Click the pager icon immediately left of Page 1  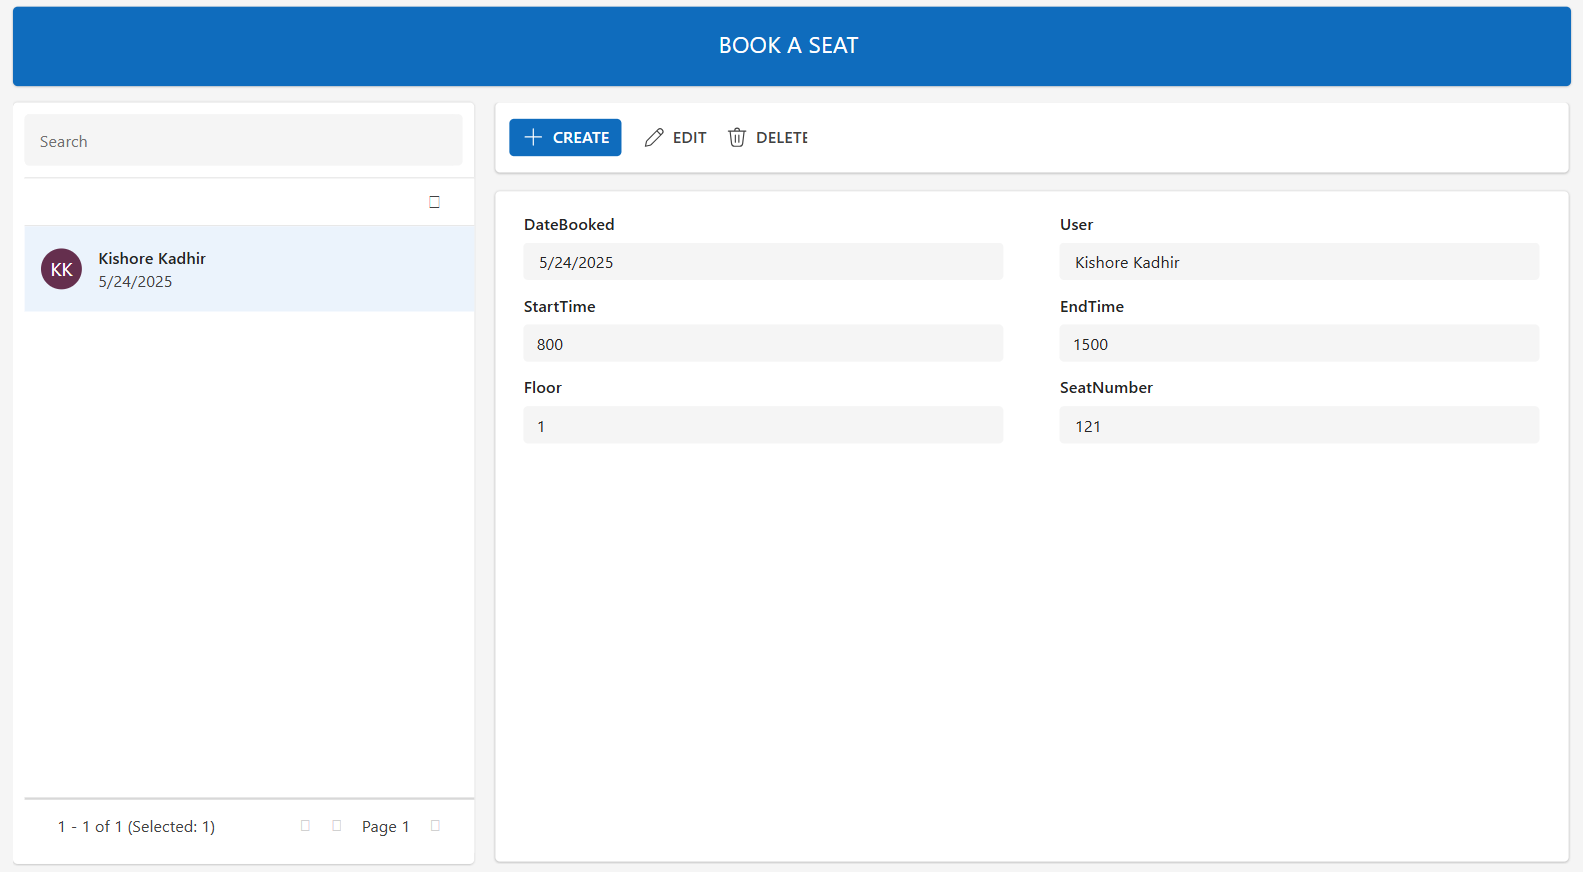(337, 826)
